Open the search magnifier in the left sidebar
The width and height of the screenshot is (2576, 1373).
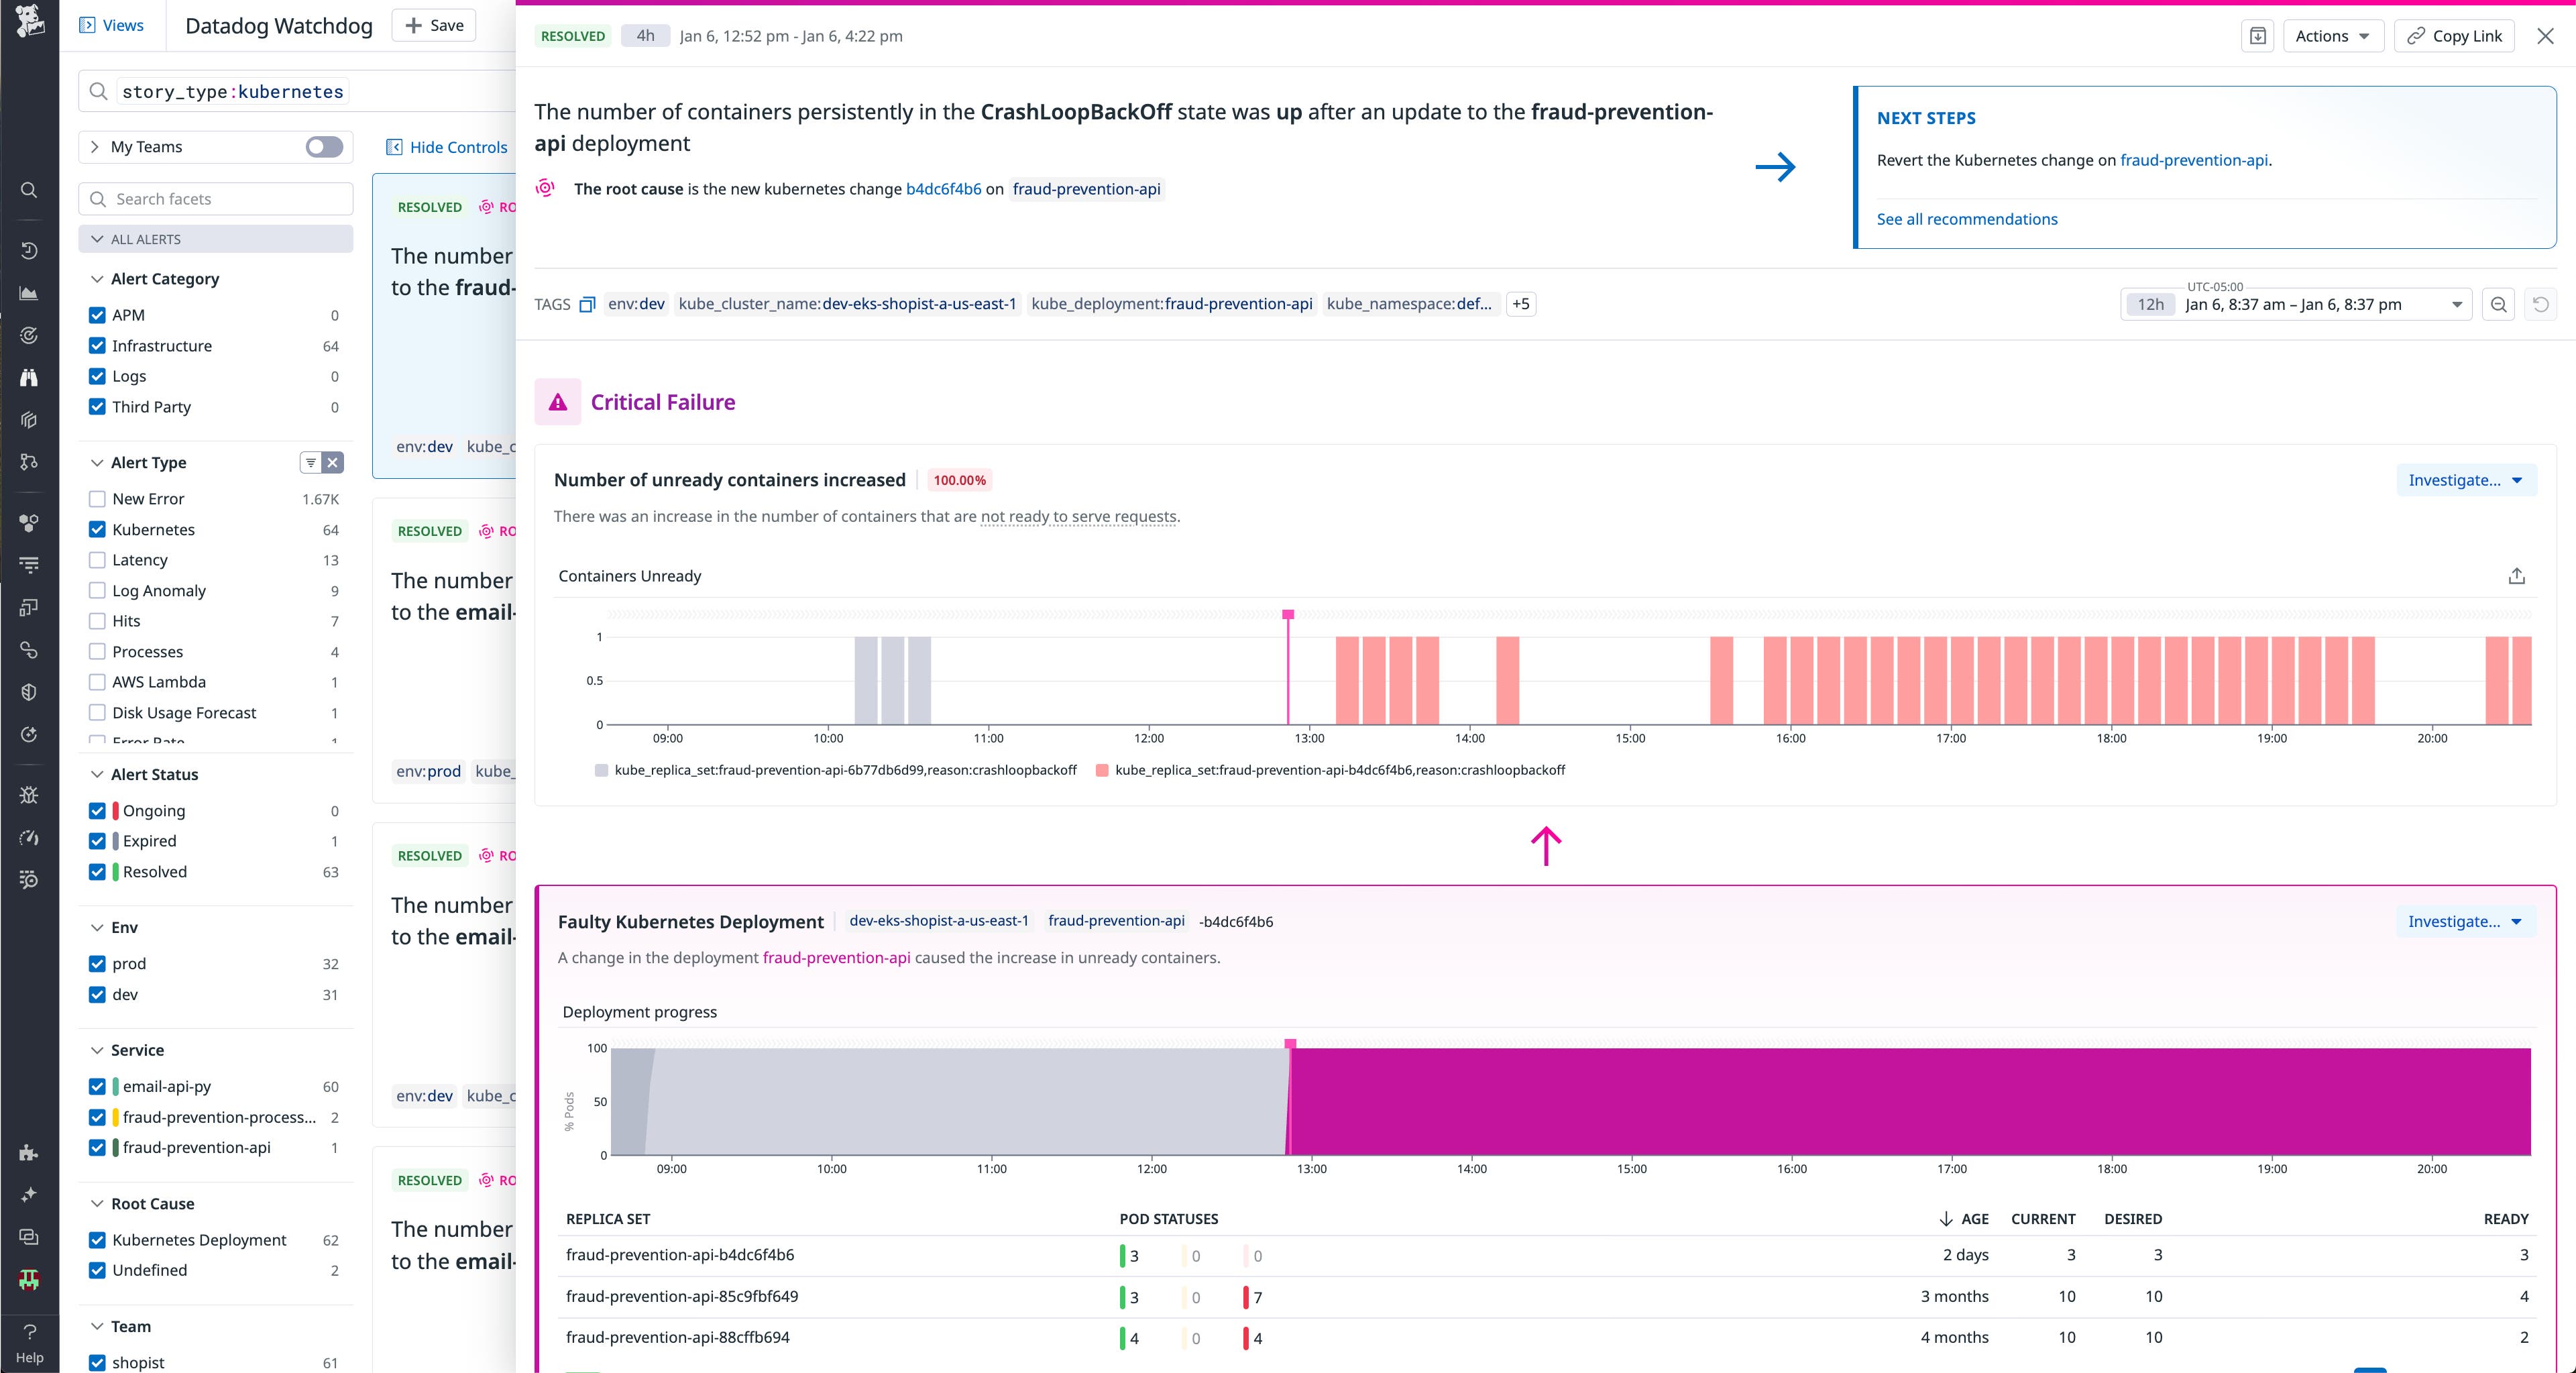tap(28, 190)
